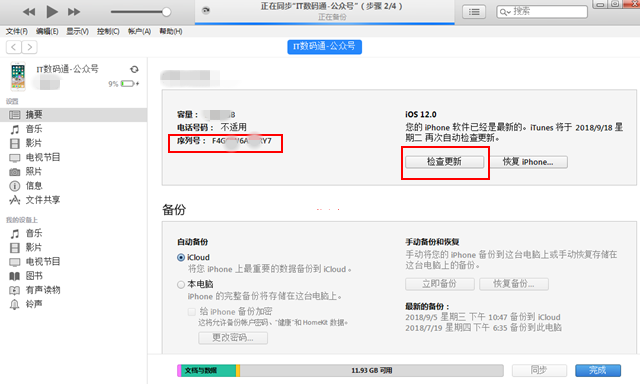
Task: Click the blue 完成 button
Action: (598, 370)
